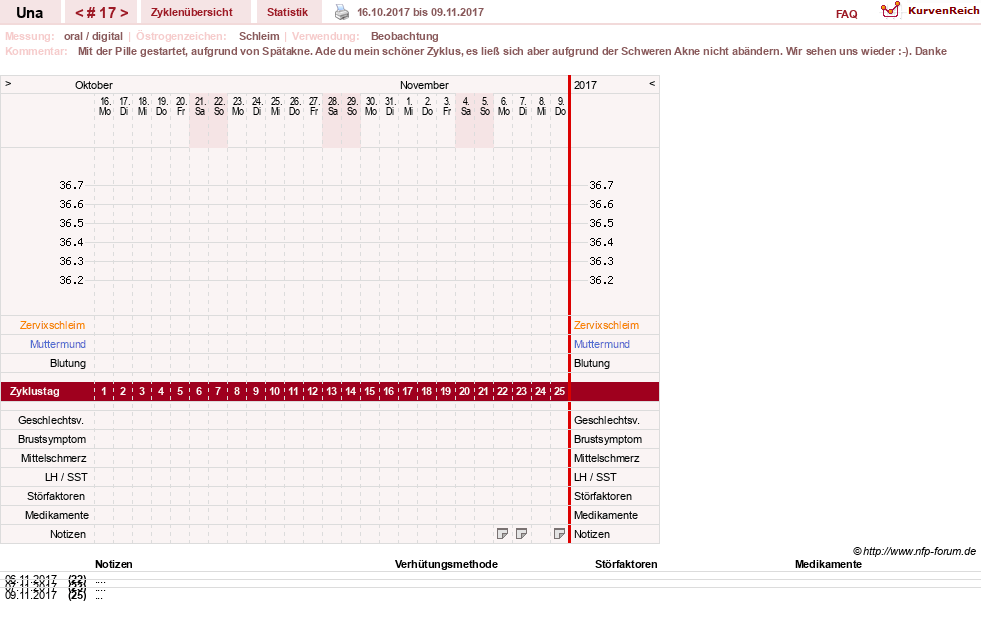Select cycle day 1 cell
This screenshot has width=981, height=643.
pyautogui.click(x=104, y=392)
